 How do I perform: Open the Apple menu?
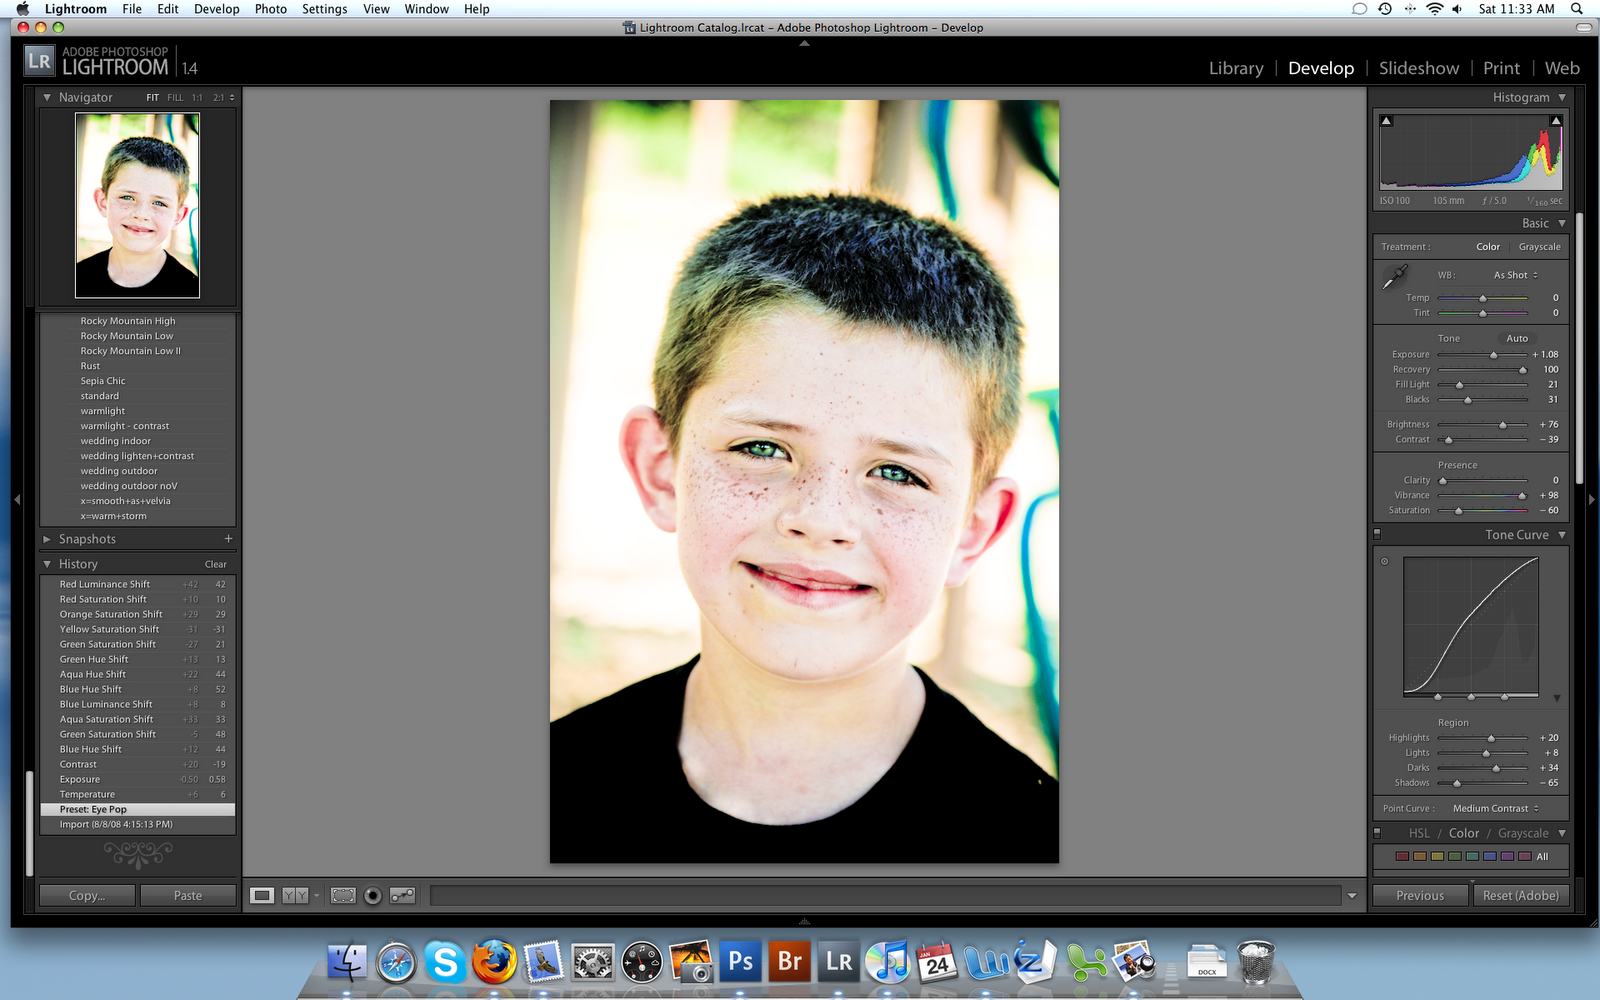(22, 9)
